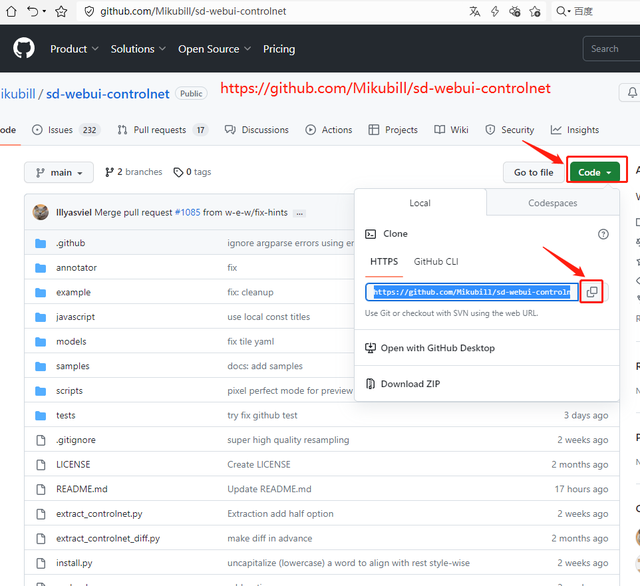Click the annotator folder icon

click(40, 268)
